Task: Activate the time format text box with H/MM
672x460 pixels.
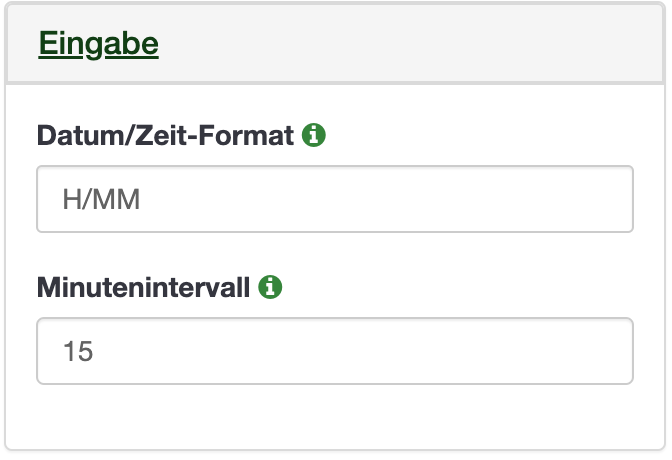Action: click(335, 199)
